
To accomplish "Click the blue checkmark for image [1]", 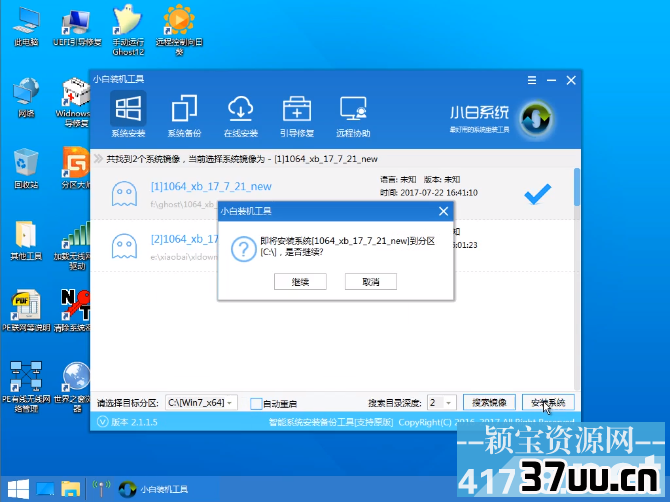I will (538, 194).
